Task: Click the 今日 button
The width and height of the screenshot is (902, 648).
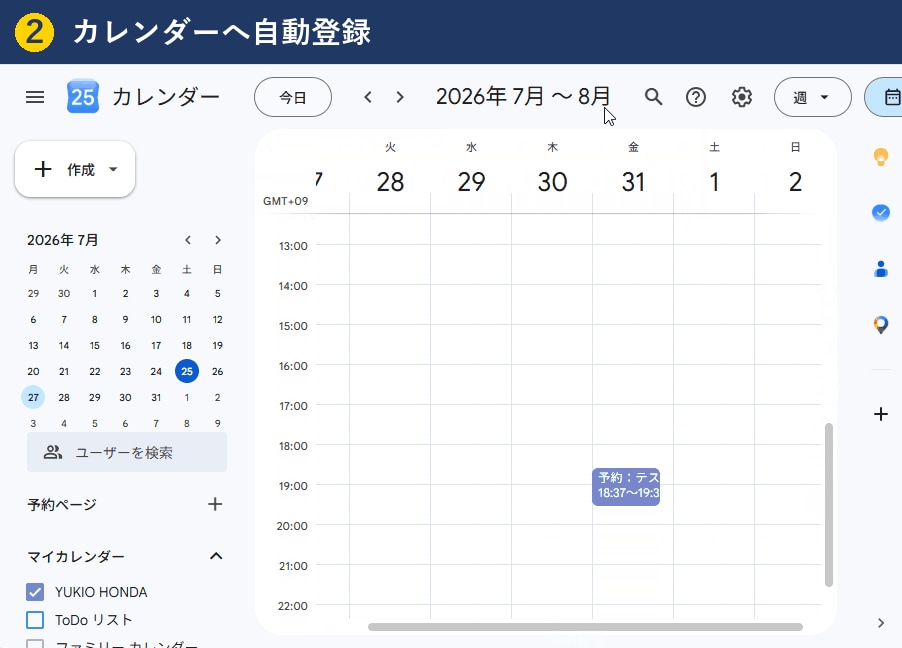Action: [293, 97]
